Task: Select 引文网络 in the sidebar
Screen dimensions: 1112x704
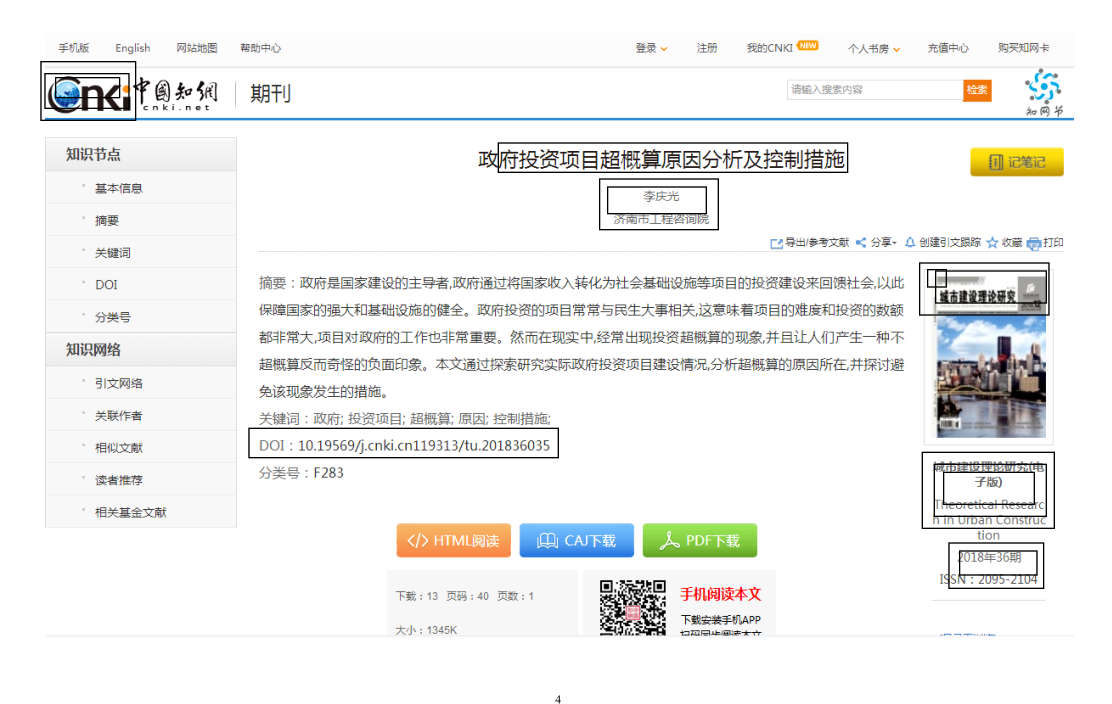Action: (119, 384)
